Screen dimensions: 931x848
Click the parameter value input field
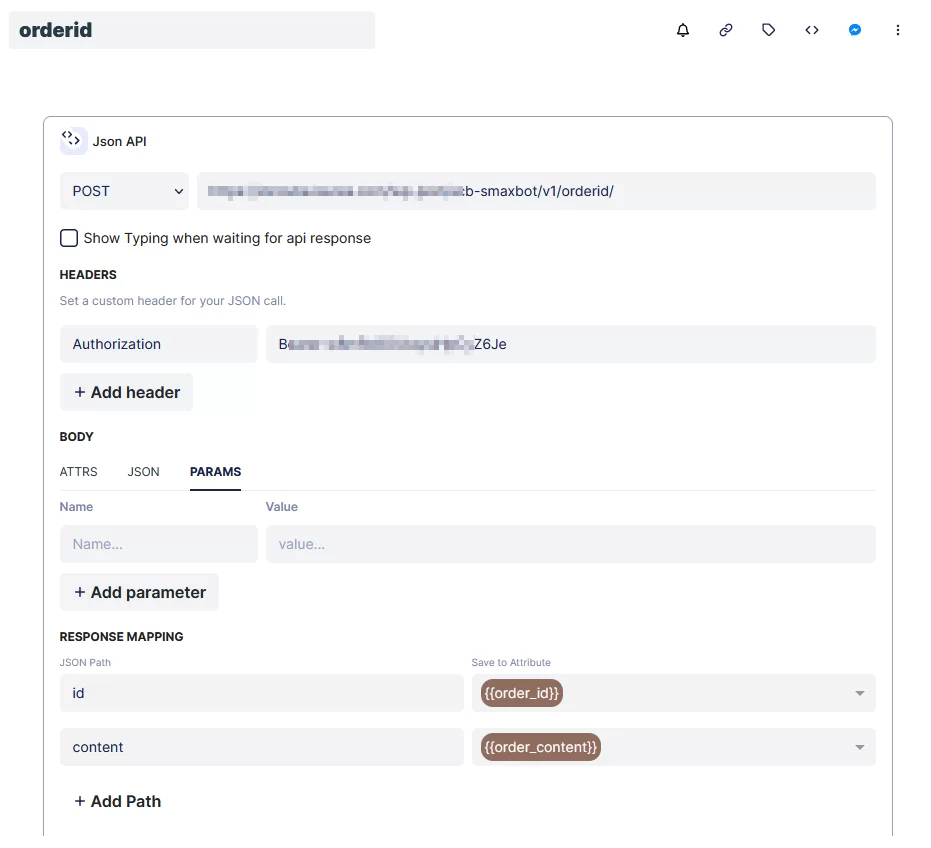point(570,544)
